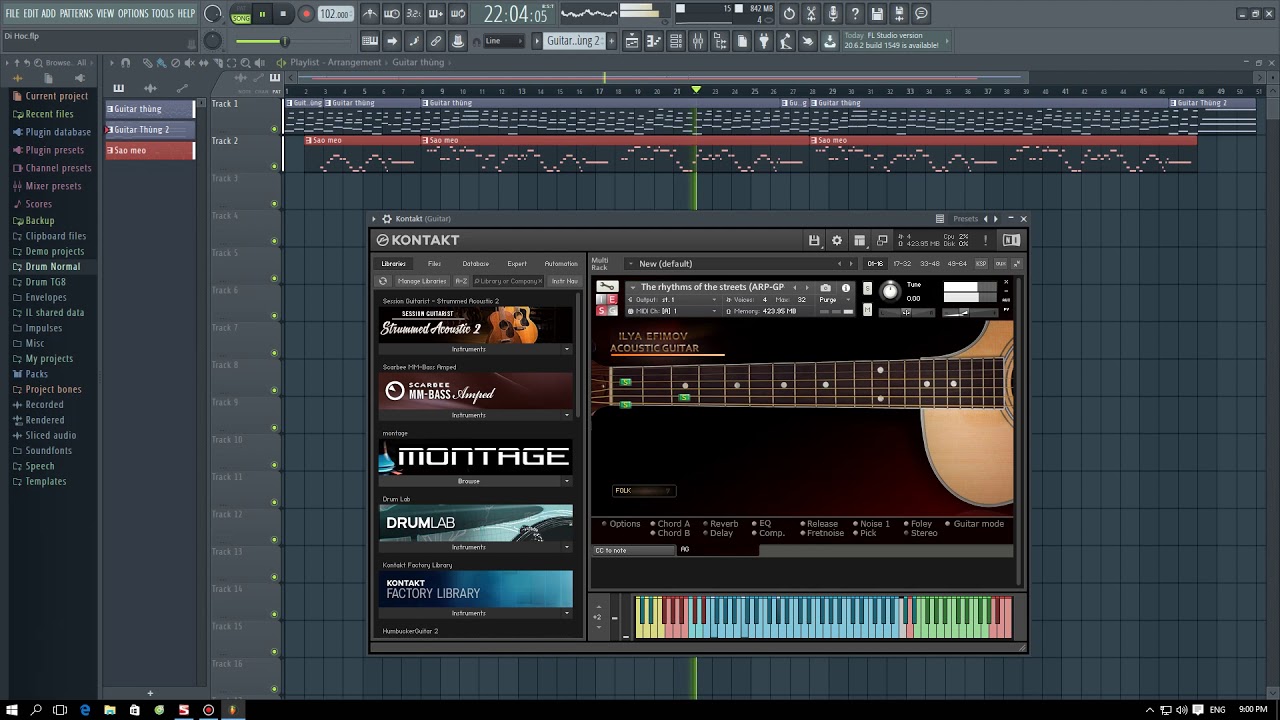This screenshot has width=1280, height=720.
Task: Open the FOLK preset dropdown
Action: pyautogui.click(x=643, y=491)
